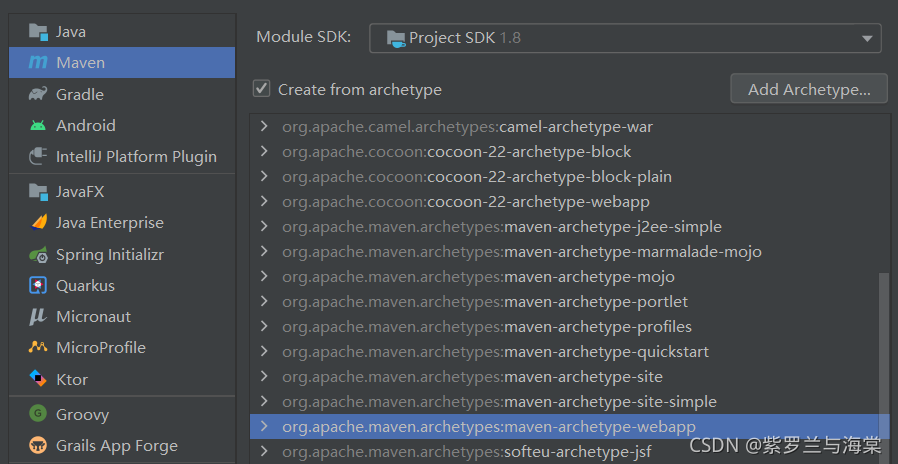The width and height of the screenshot is (898, 464).
Task: Choose IntelliJ Platform Plugin label
Action: pos(136,156)
